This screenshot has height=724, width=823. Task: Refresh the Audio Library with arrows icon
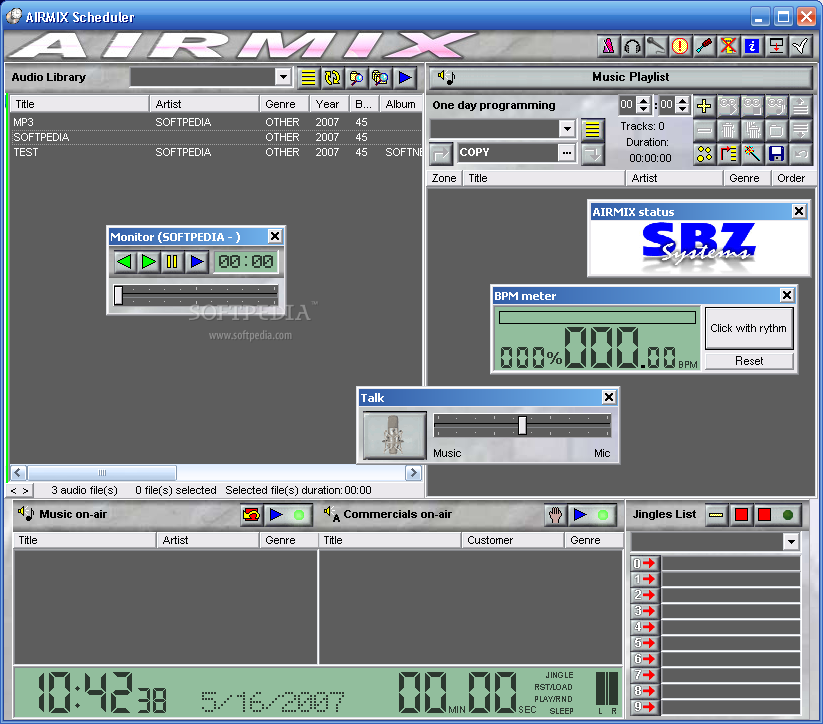click(332, 78)
